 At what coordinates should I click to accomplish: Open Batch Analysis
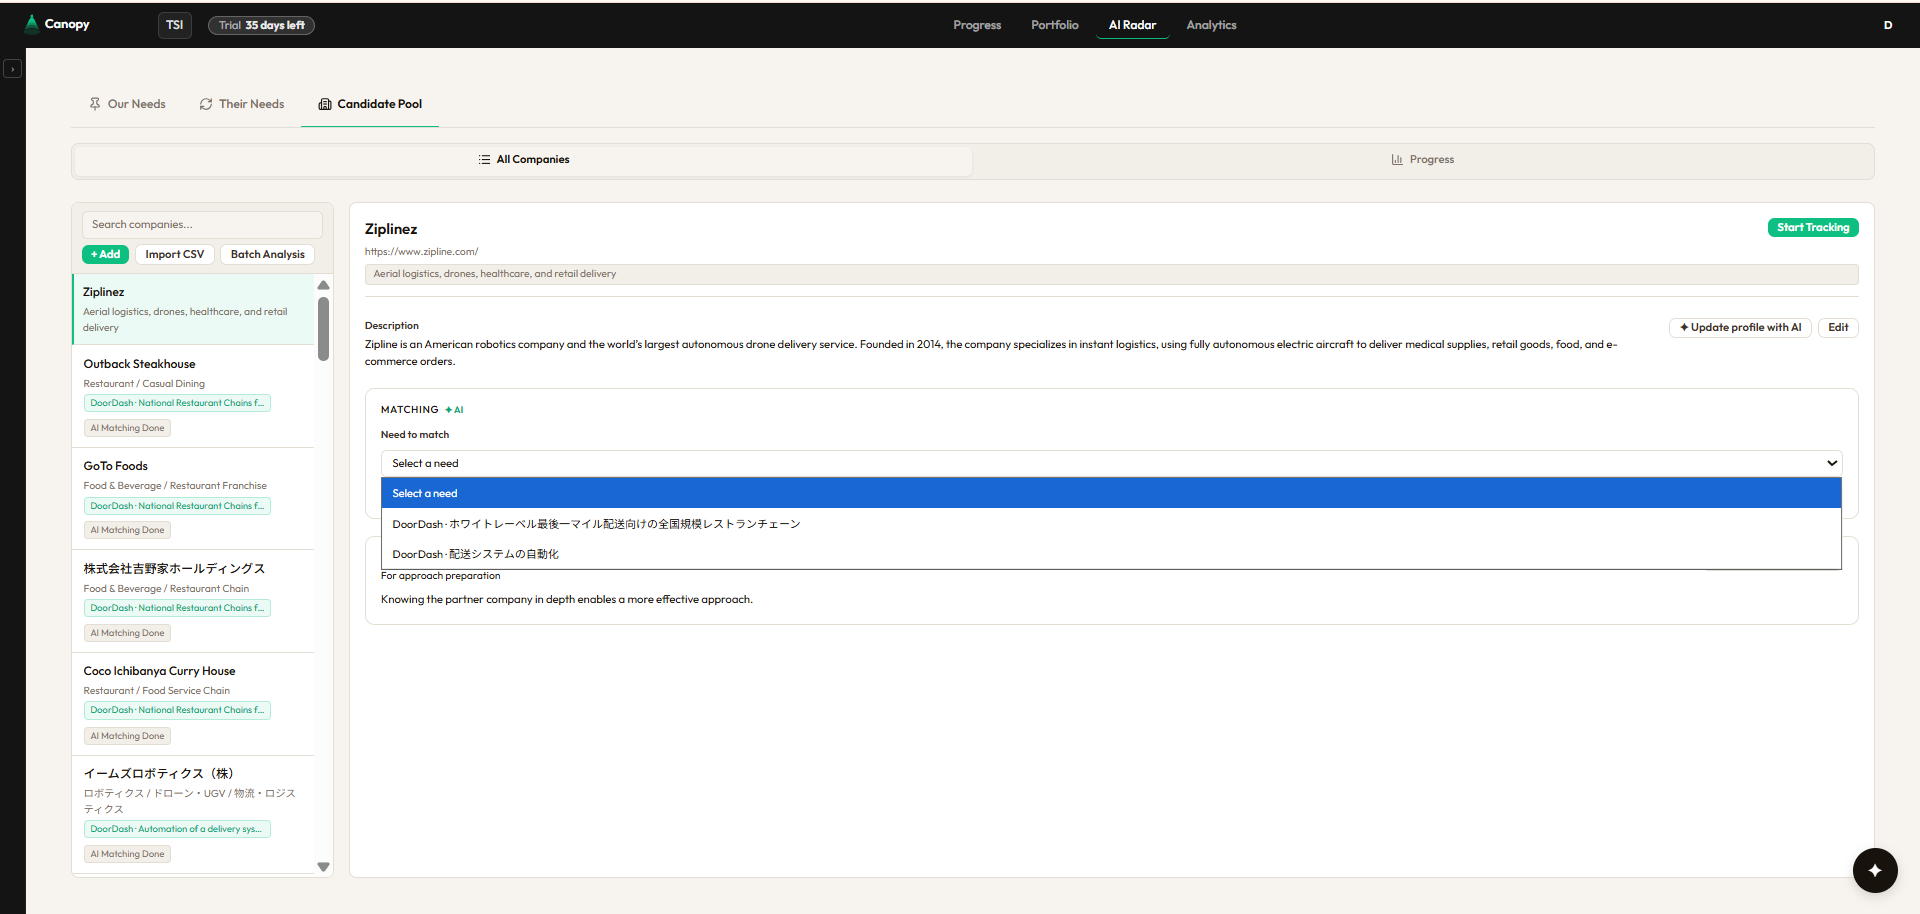pos(268,255)
